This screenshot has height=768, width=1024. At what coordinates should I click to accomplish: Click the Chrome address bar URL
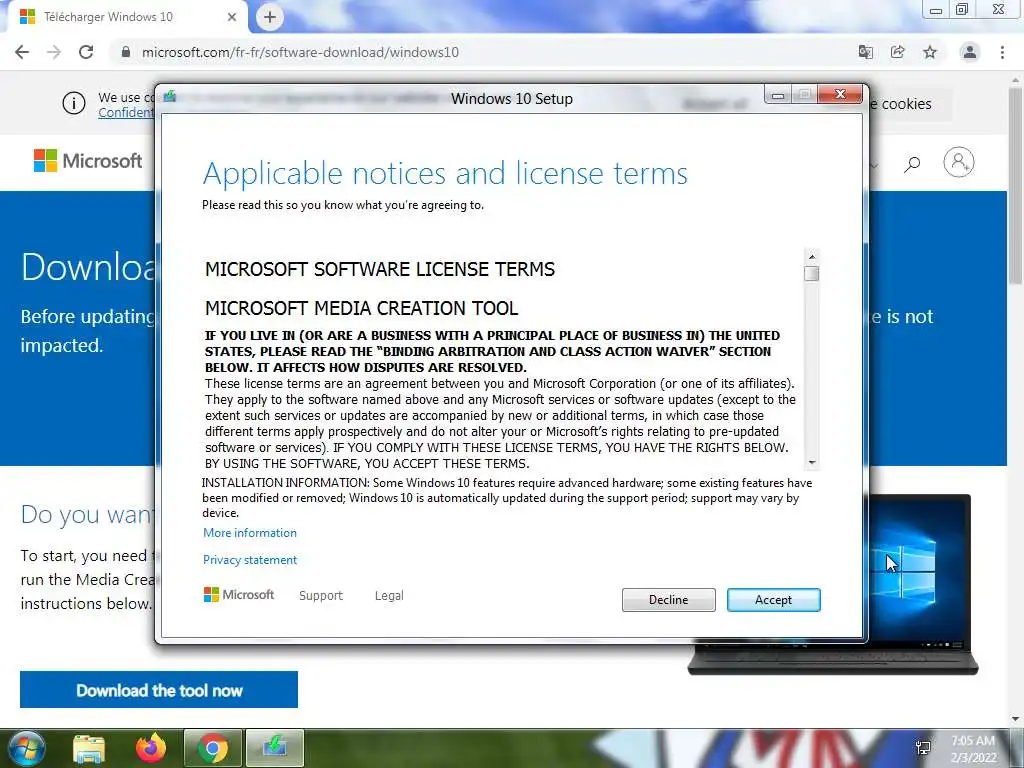pos(300,52)
